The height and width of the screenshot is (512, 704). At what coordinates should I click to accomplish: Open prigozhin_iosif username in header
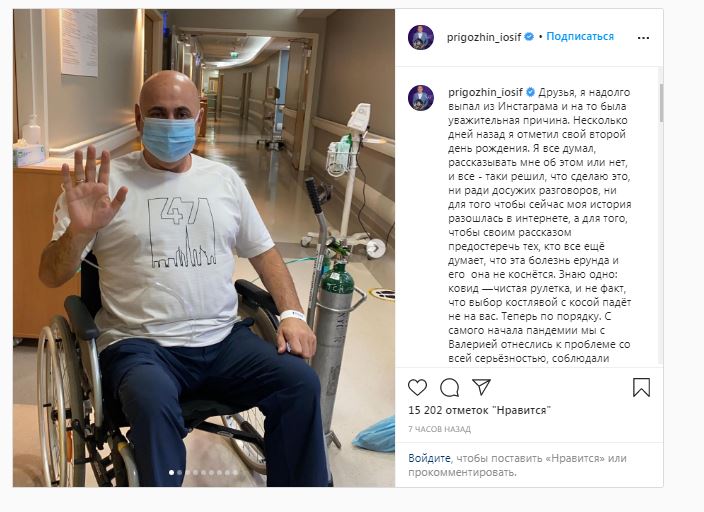coord(484,37)
